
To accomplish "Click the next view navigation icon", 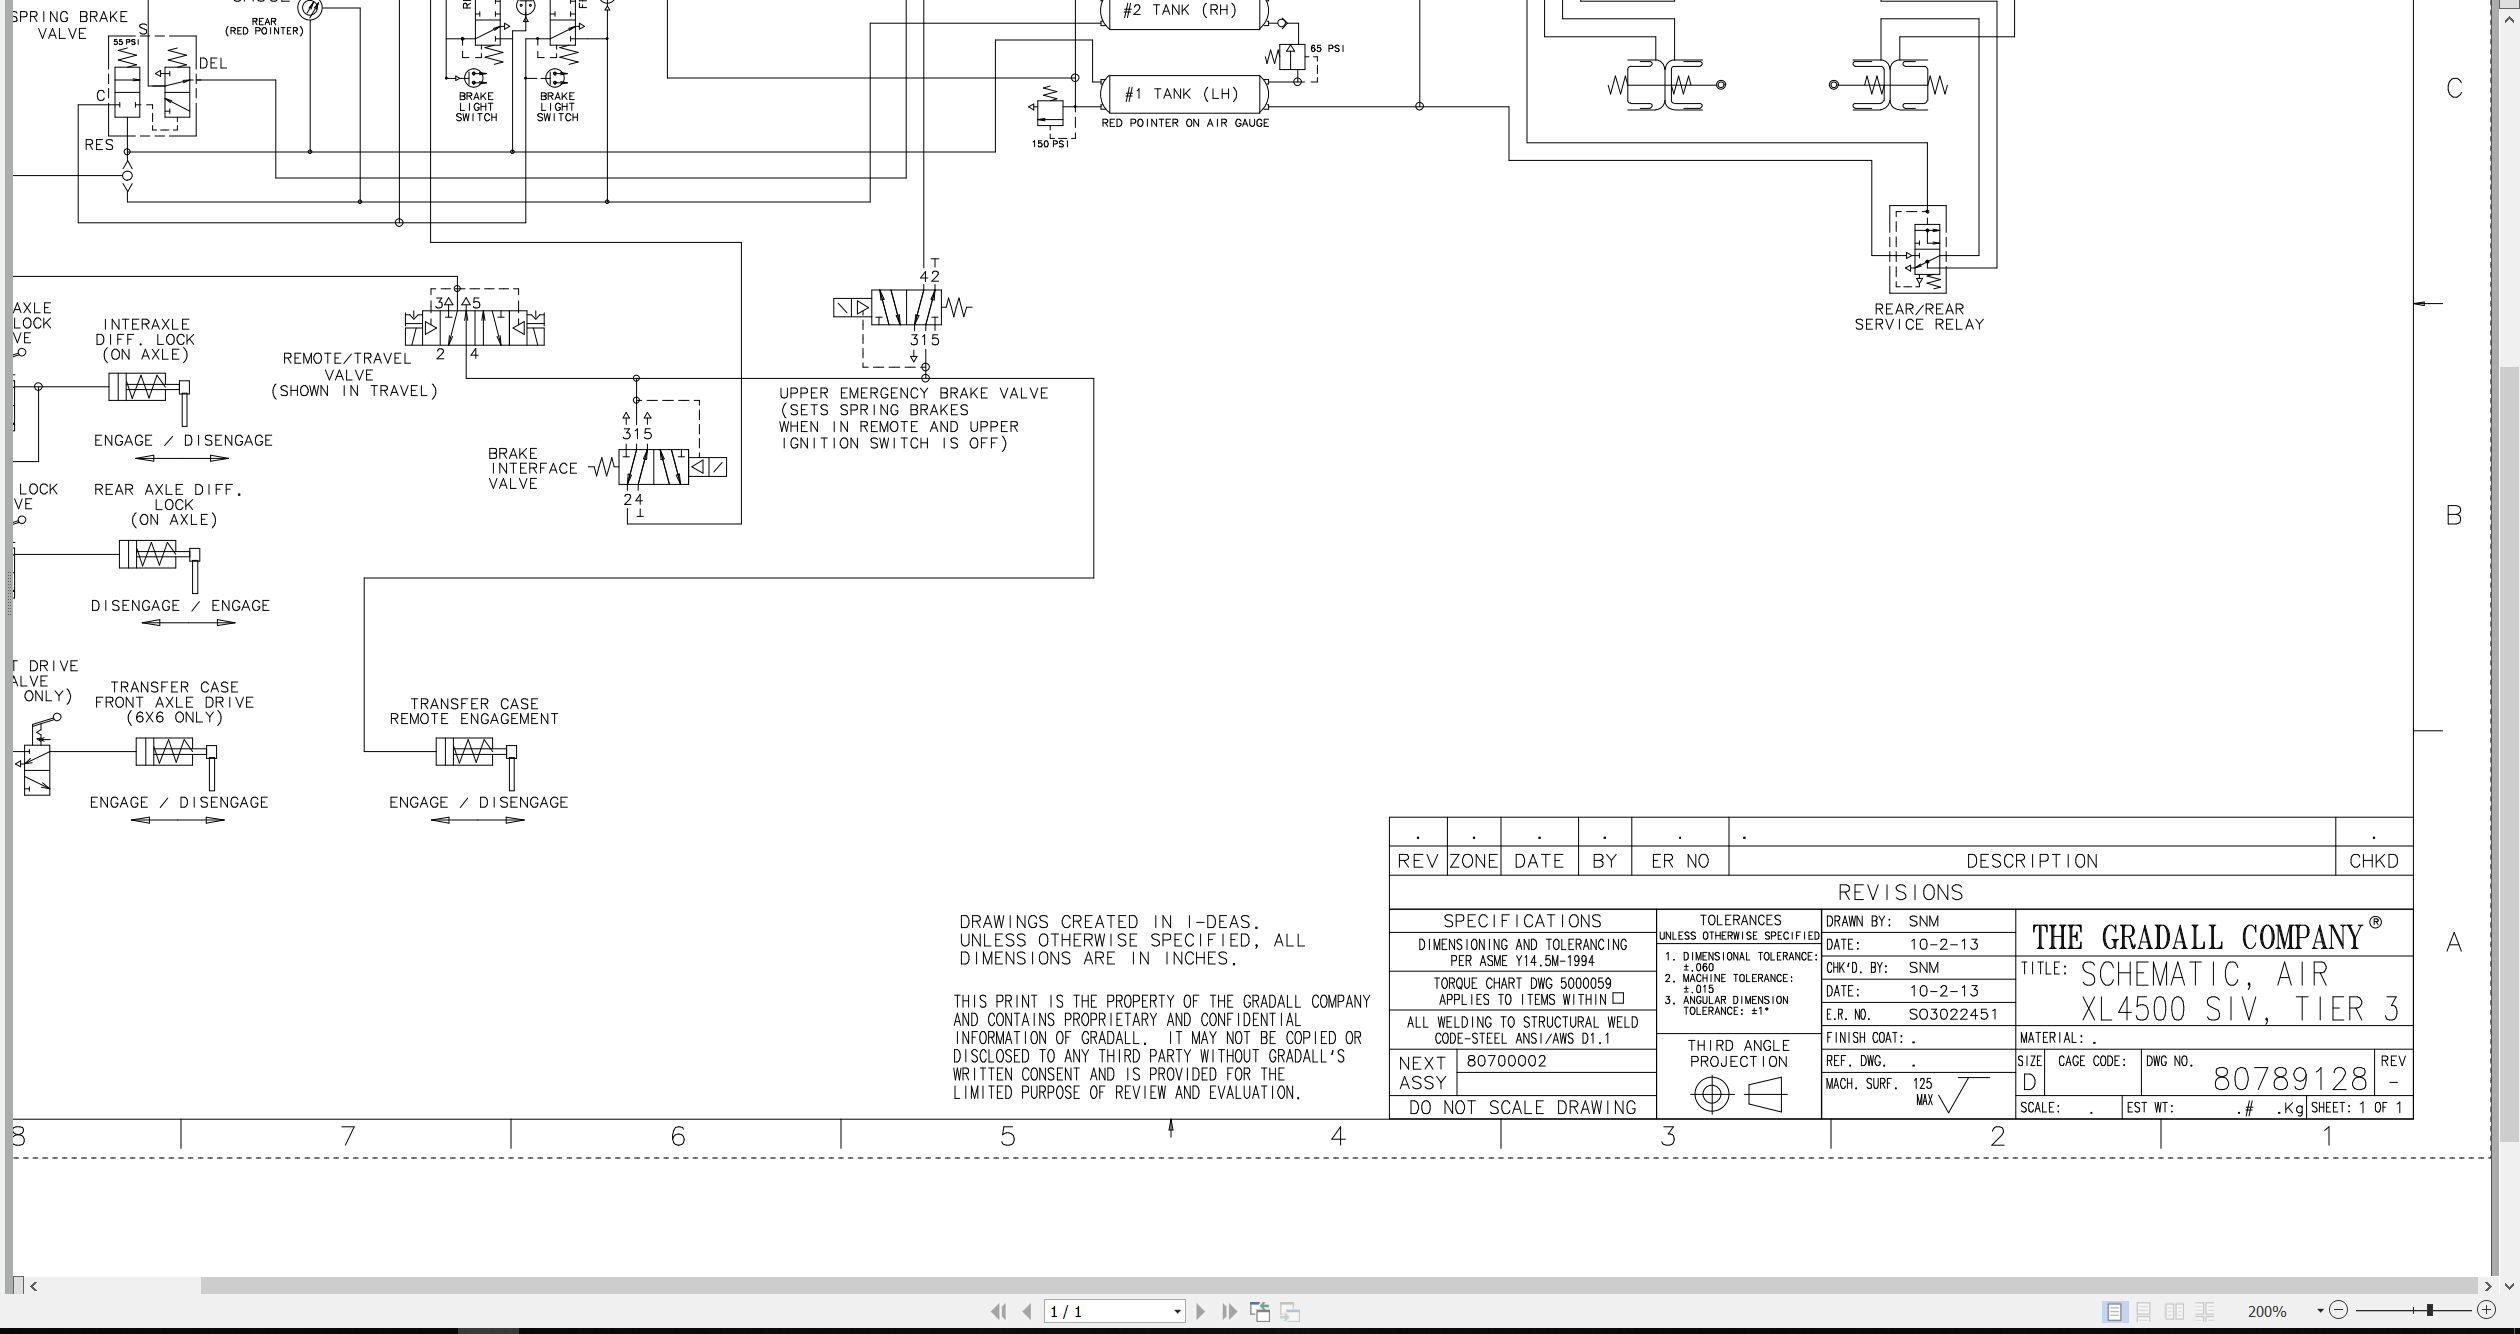I will click(x=1290, y=1311).
